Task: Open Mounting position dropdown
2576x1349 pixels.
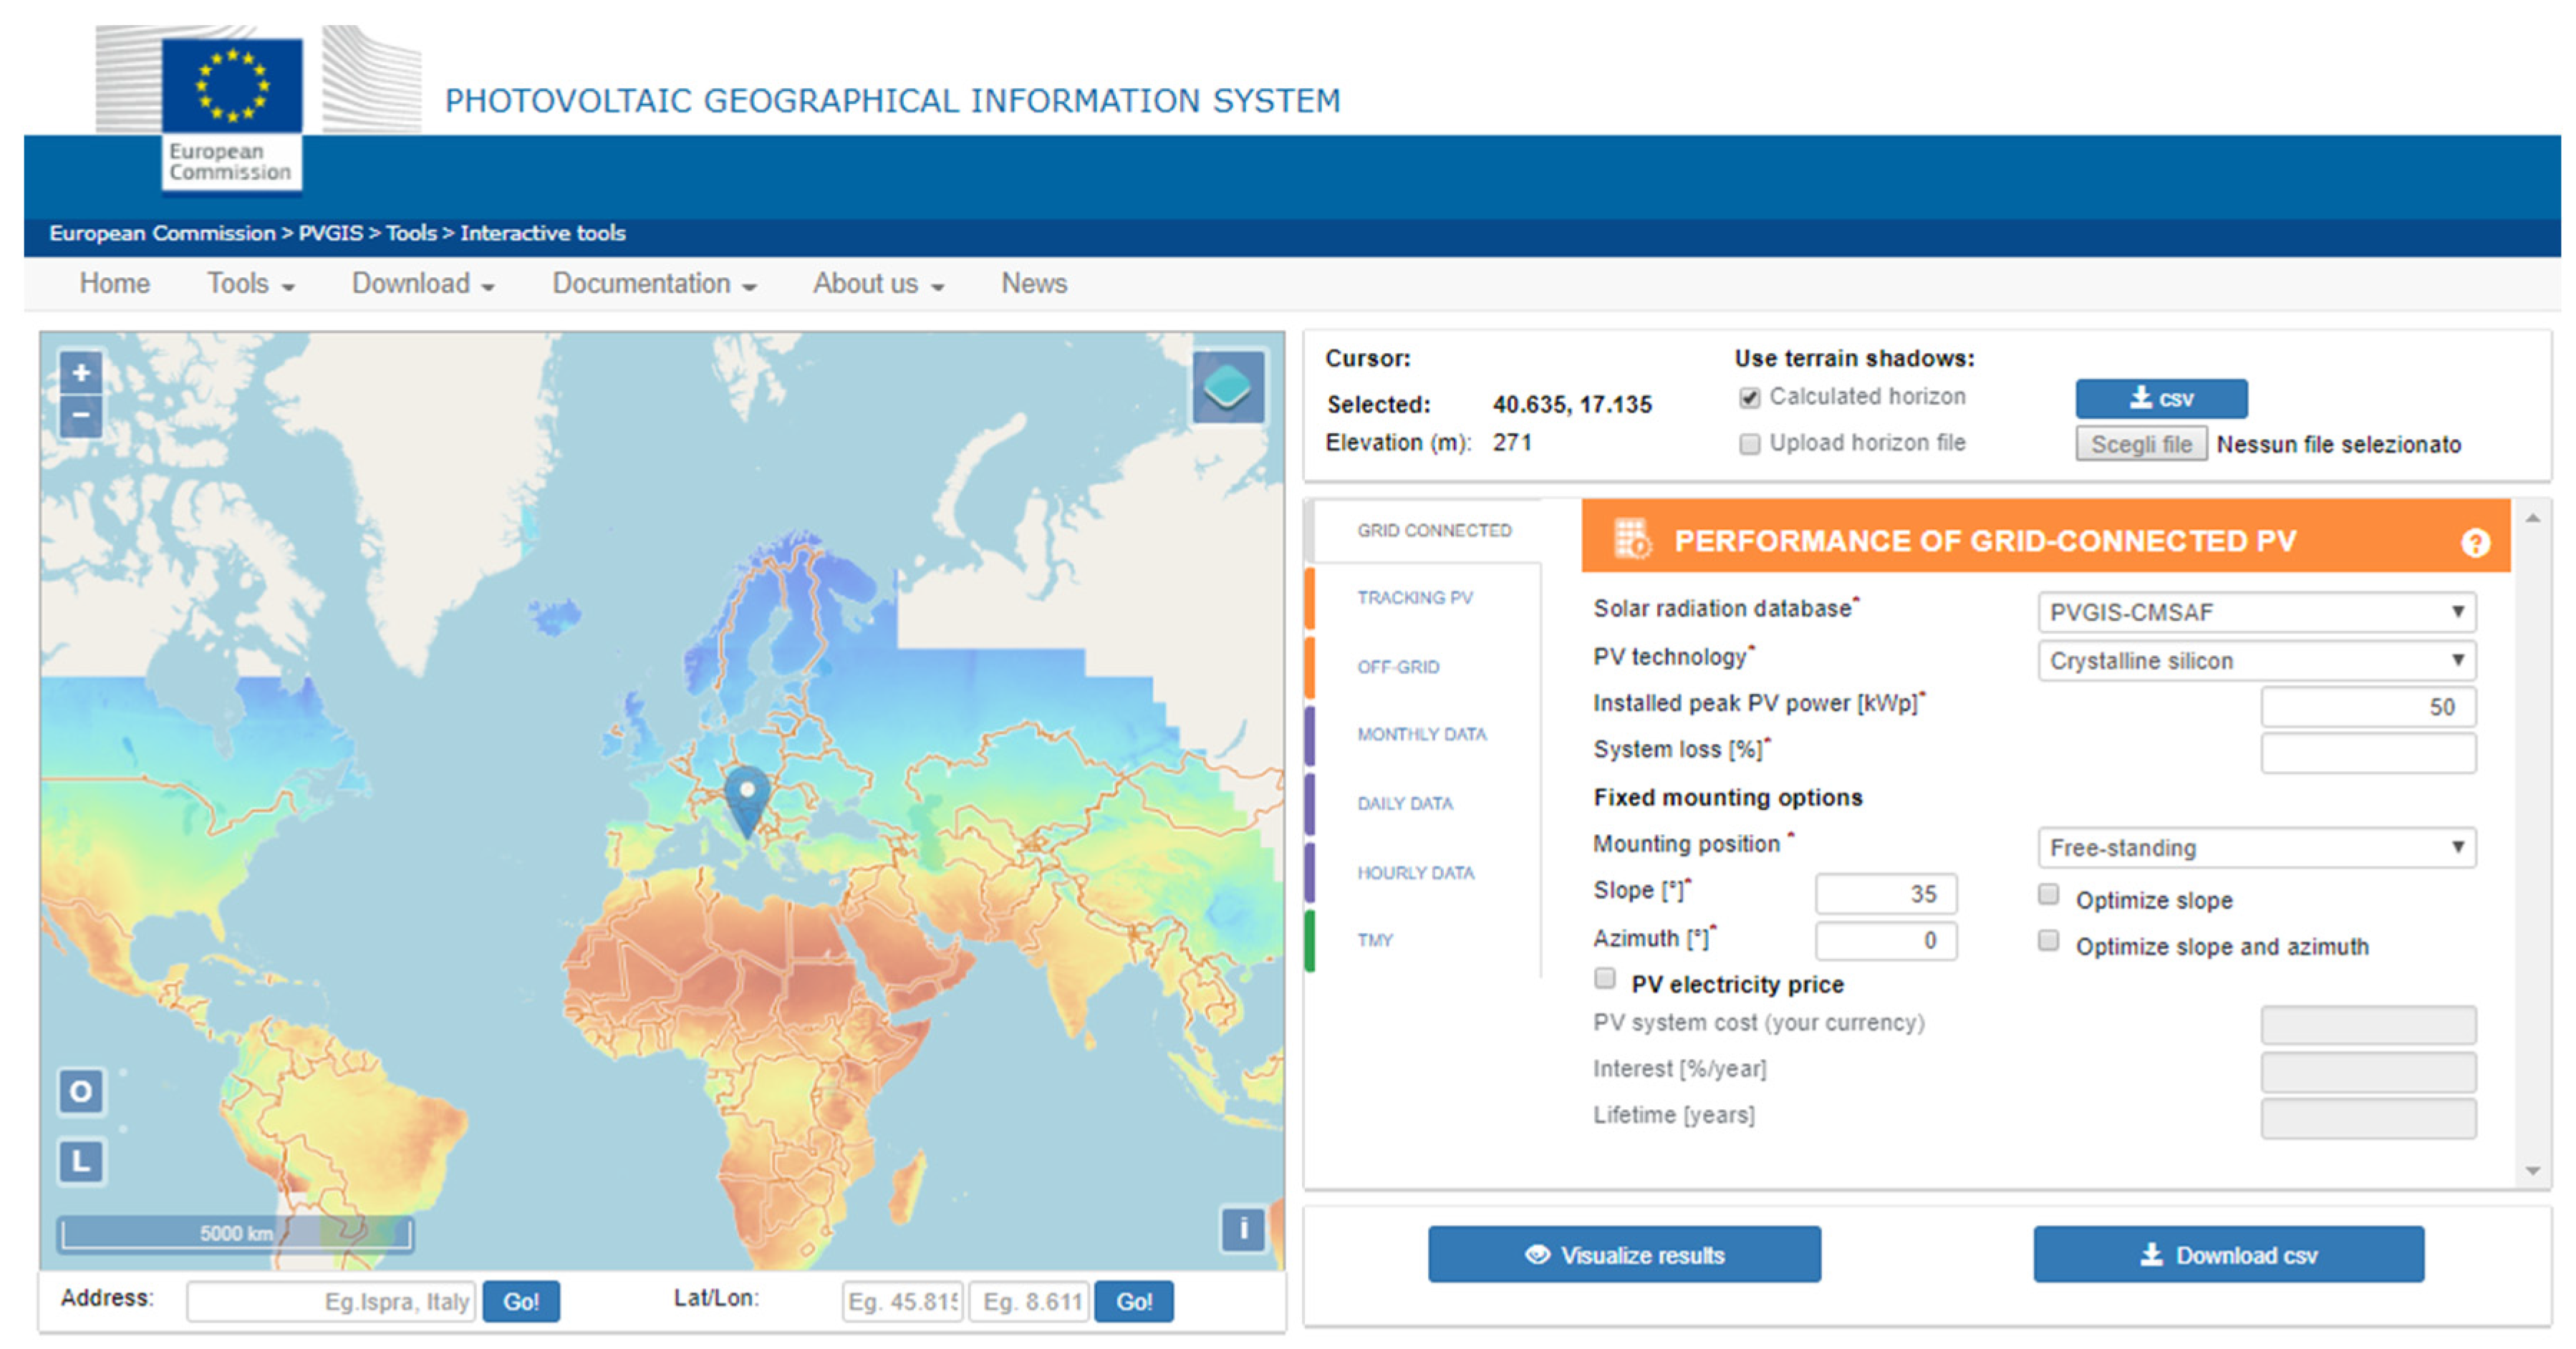Action: tap(2256, 848)
